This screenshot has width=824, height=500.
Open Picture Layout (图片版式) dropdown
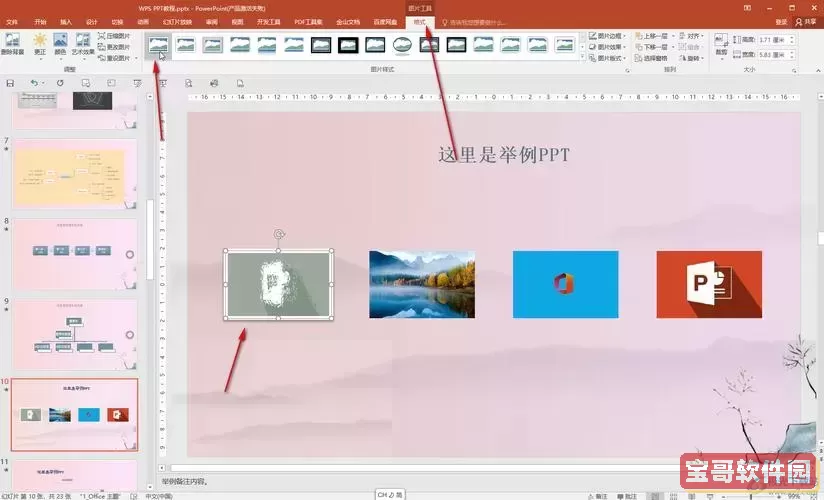607,58
